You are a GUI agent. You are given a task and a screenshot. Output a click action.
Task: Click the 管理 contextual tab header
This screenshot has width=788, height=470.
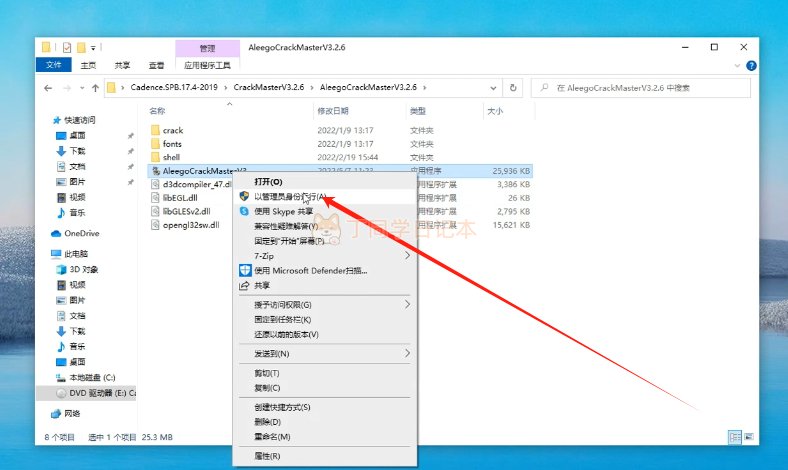click(207, 48)
